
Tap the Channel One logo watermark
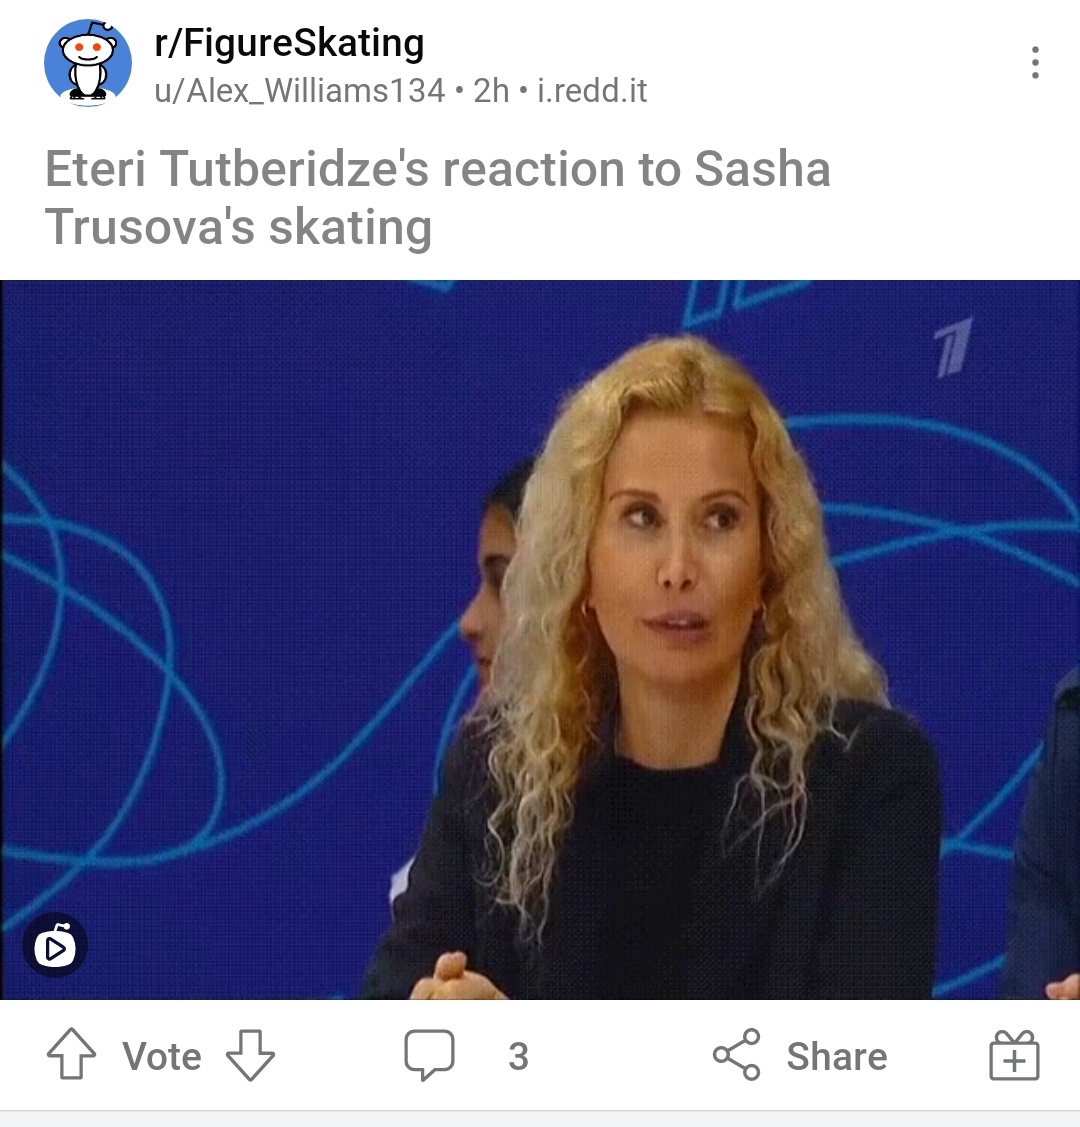pyautogui.click(x=954, y=349)
